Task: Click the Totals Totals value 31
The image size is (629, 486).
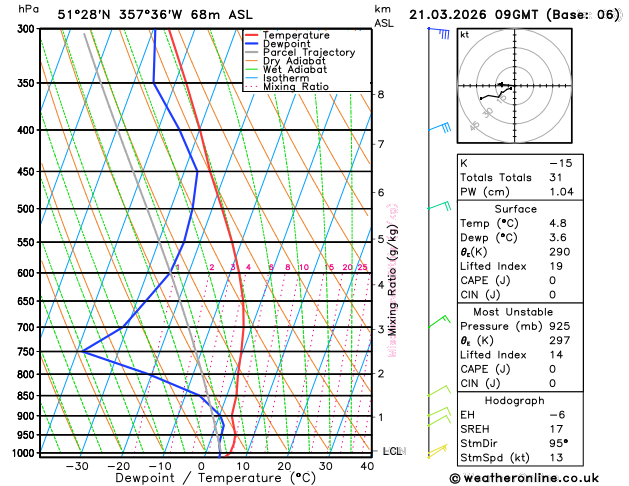Action: click(x=556, y=178)
